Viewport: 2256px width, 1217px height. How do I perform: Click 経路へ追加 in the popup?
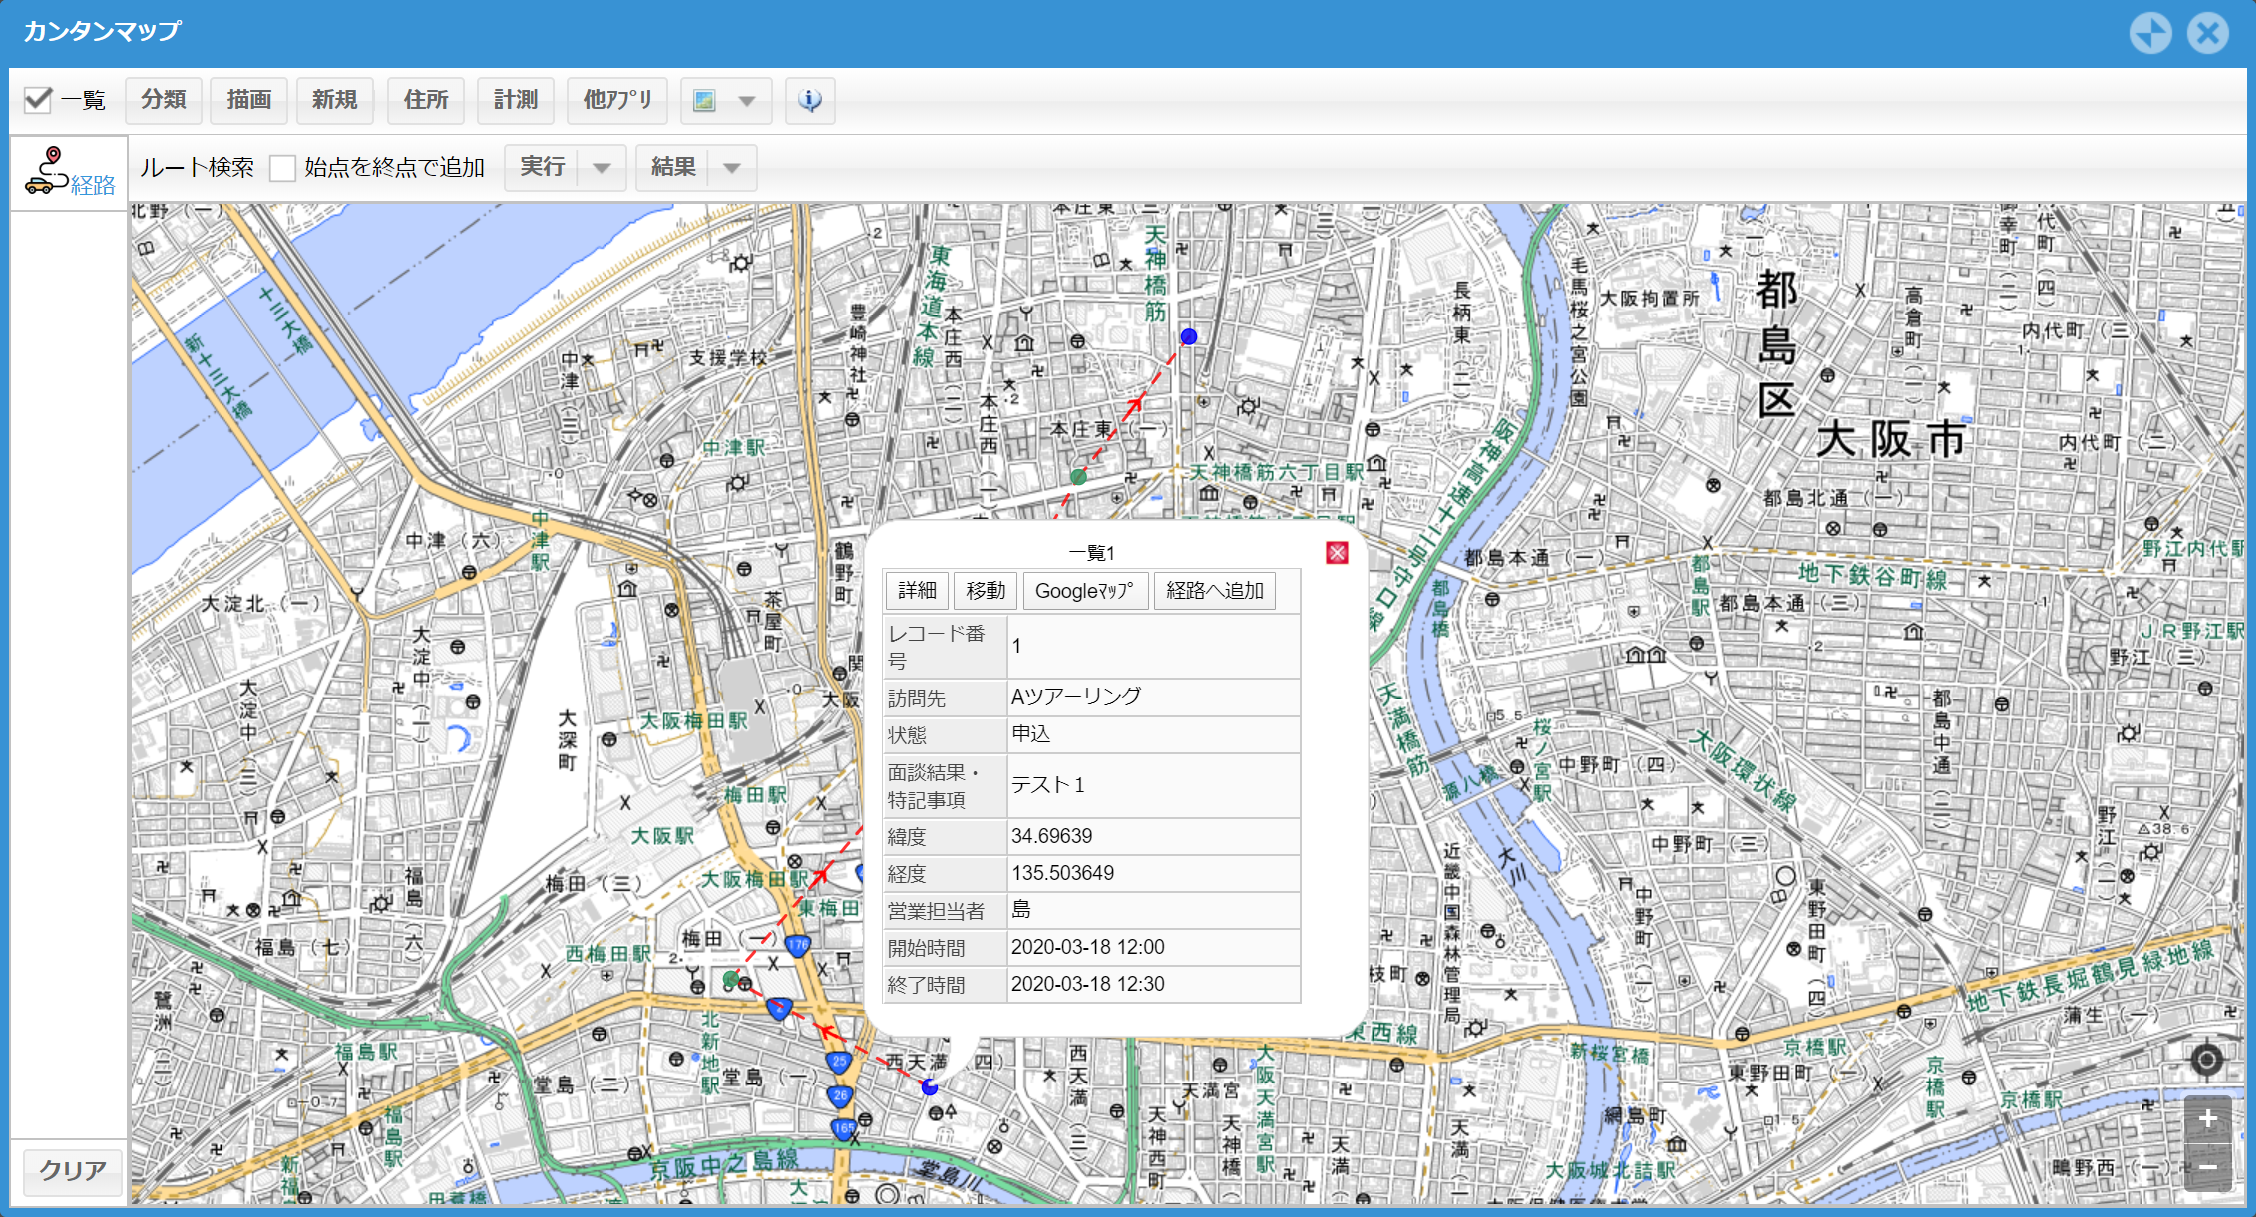(1215, 591)
